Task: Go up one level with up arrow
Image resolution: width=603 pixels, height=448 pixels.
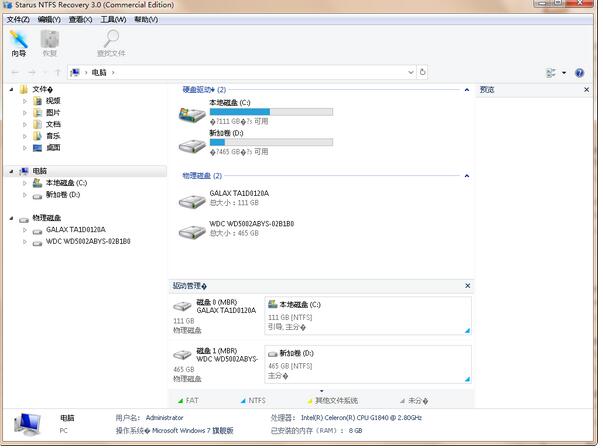Action: click(x=58, y=72)
